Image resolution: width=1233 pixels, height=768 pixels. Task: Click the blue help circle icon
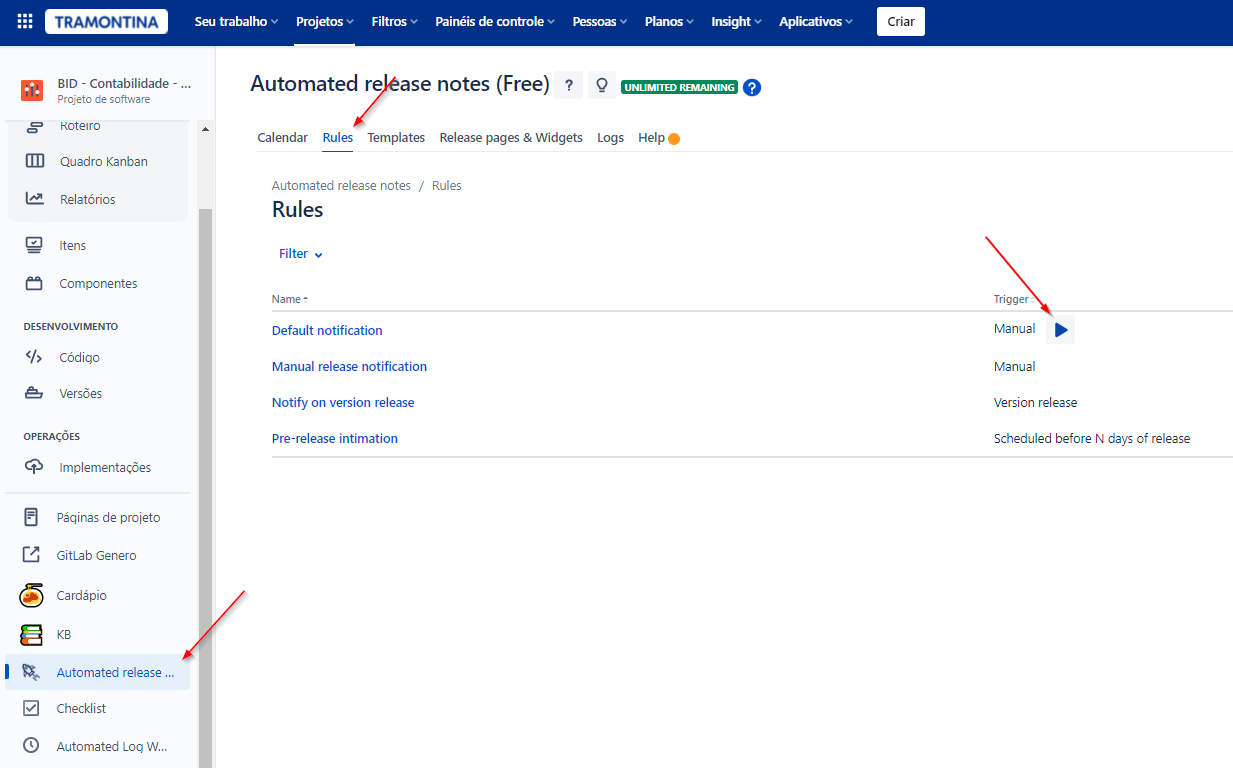pyautogui.click(x=752, y=88)
